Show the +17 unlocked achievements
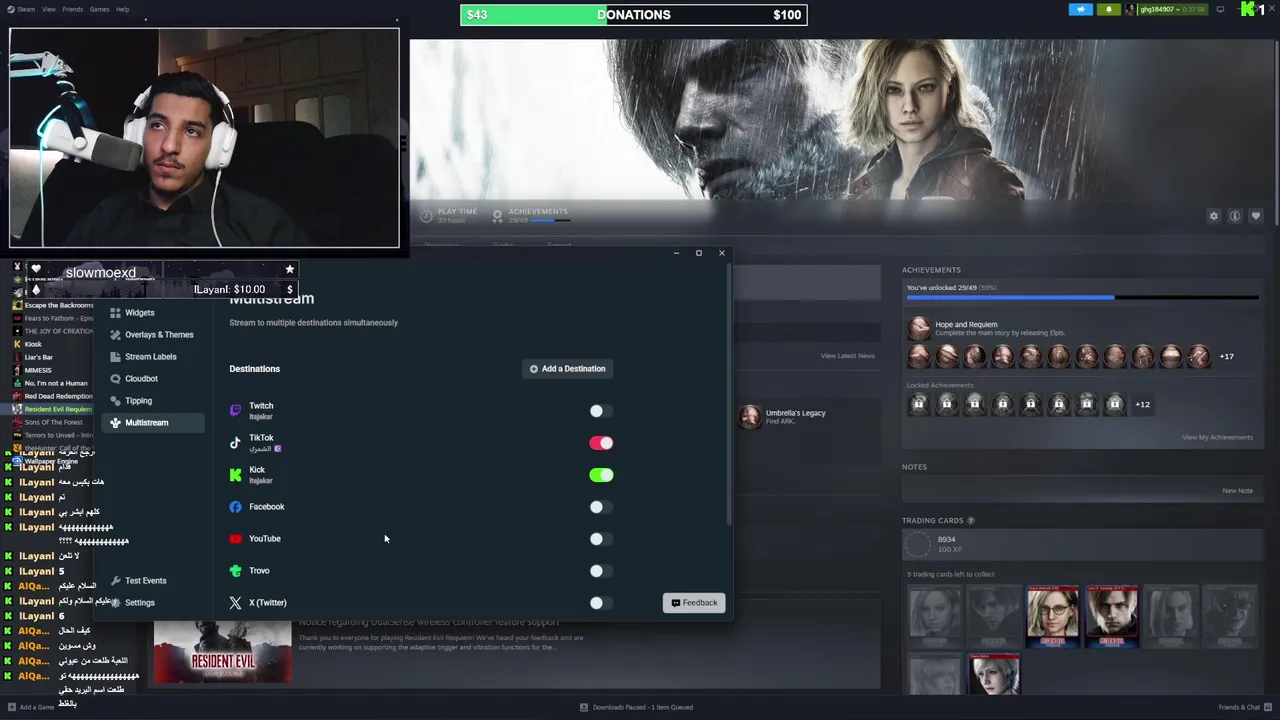Viewport: 1280px width, 720px height. 1226,356
